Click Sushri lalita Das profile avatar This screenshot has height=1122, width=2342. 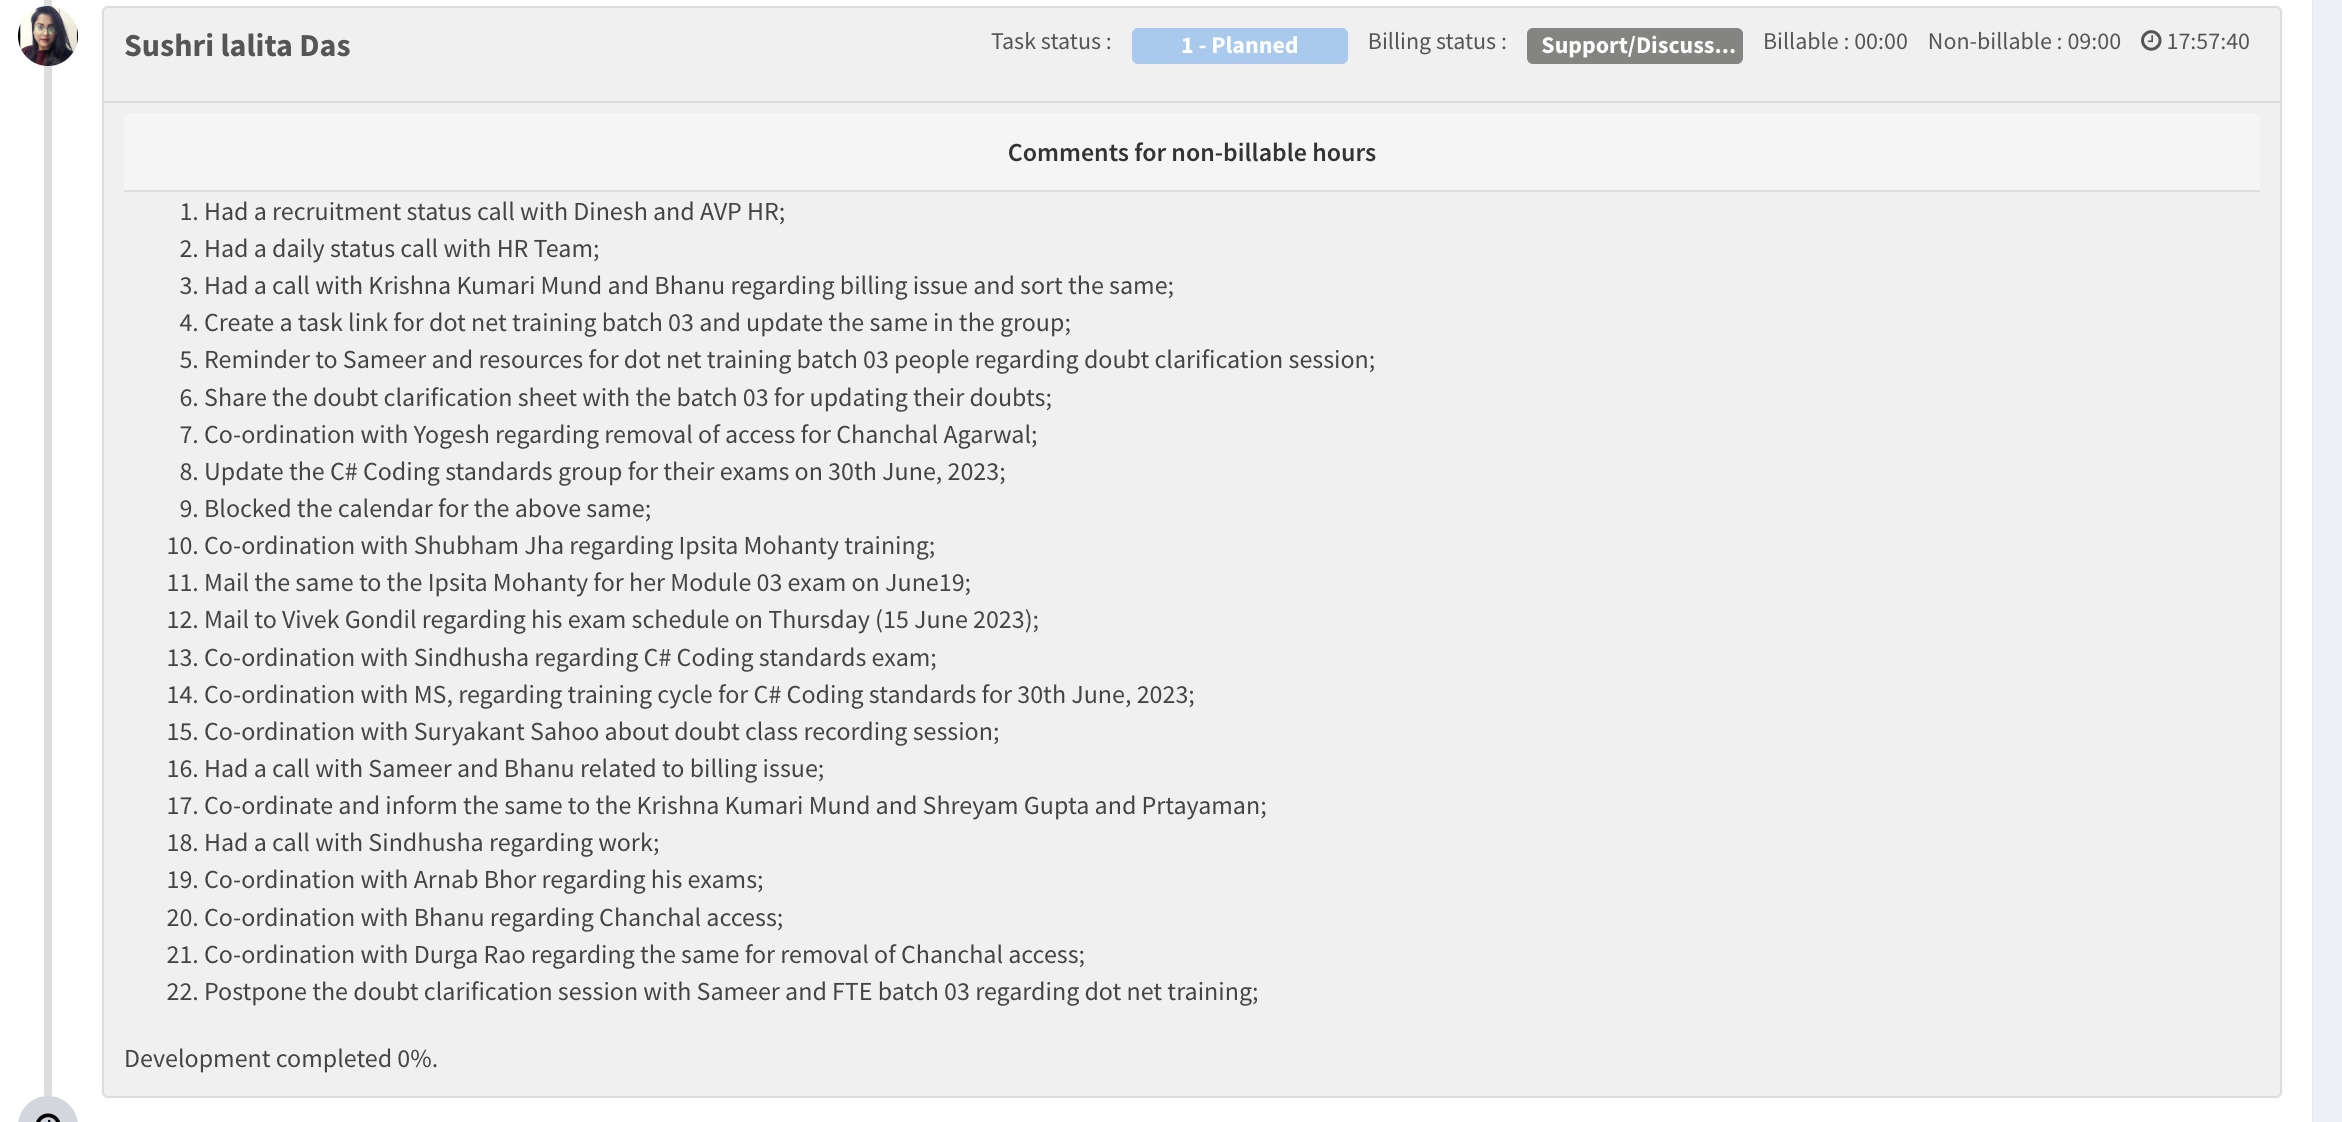point(47,36)
